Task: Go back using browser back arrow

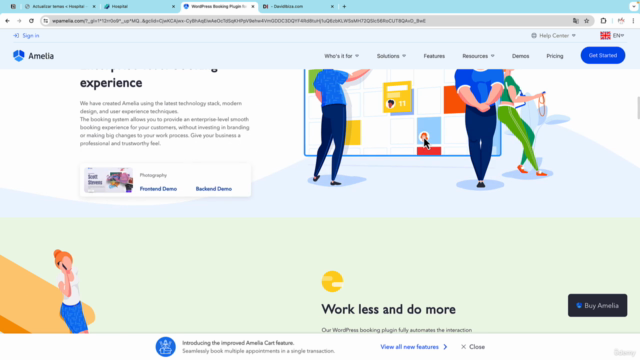Action: (7, 21)
